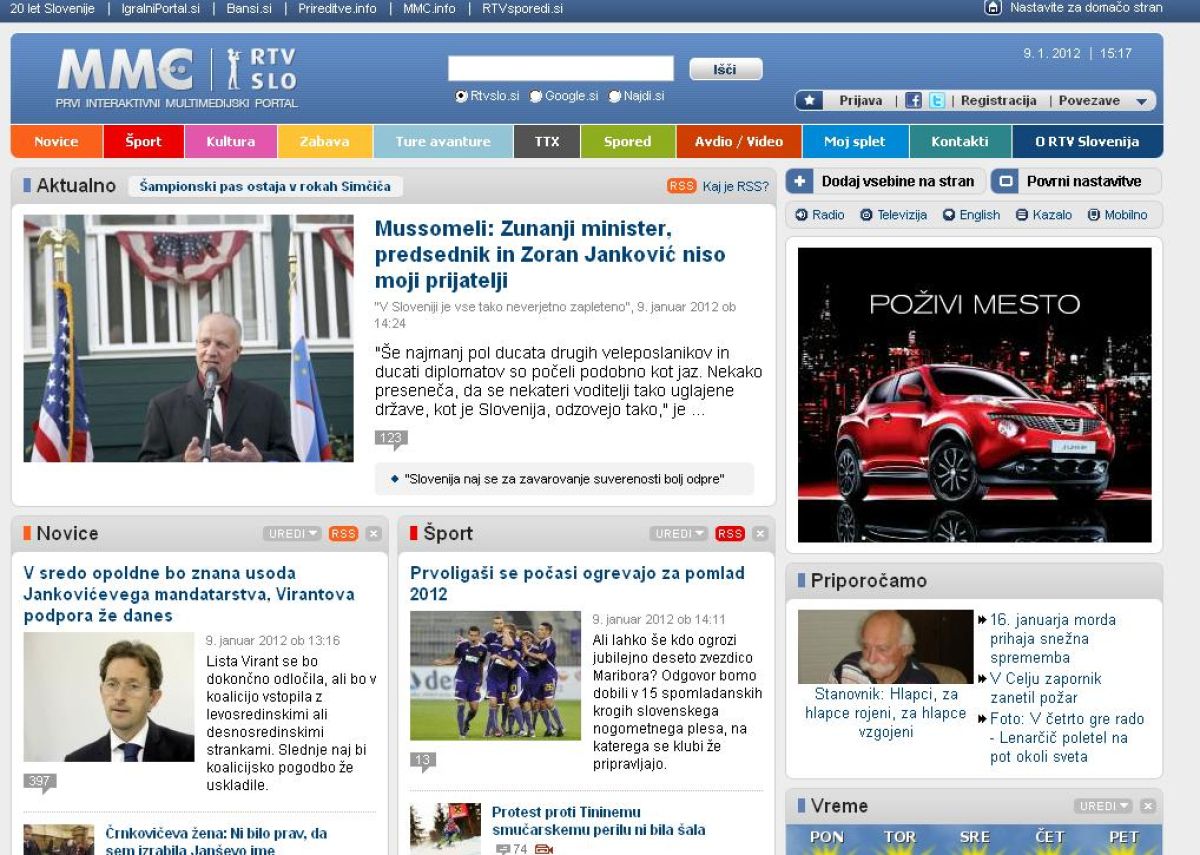Open the Šport section RSS feed
Viewport: 1200px width, 855px height.
(x=730, y=534)
